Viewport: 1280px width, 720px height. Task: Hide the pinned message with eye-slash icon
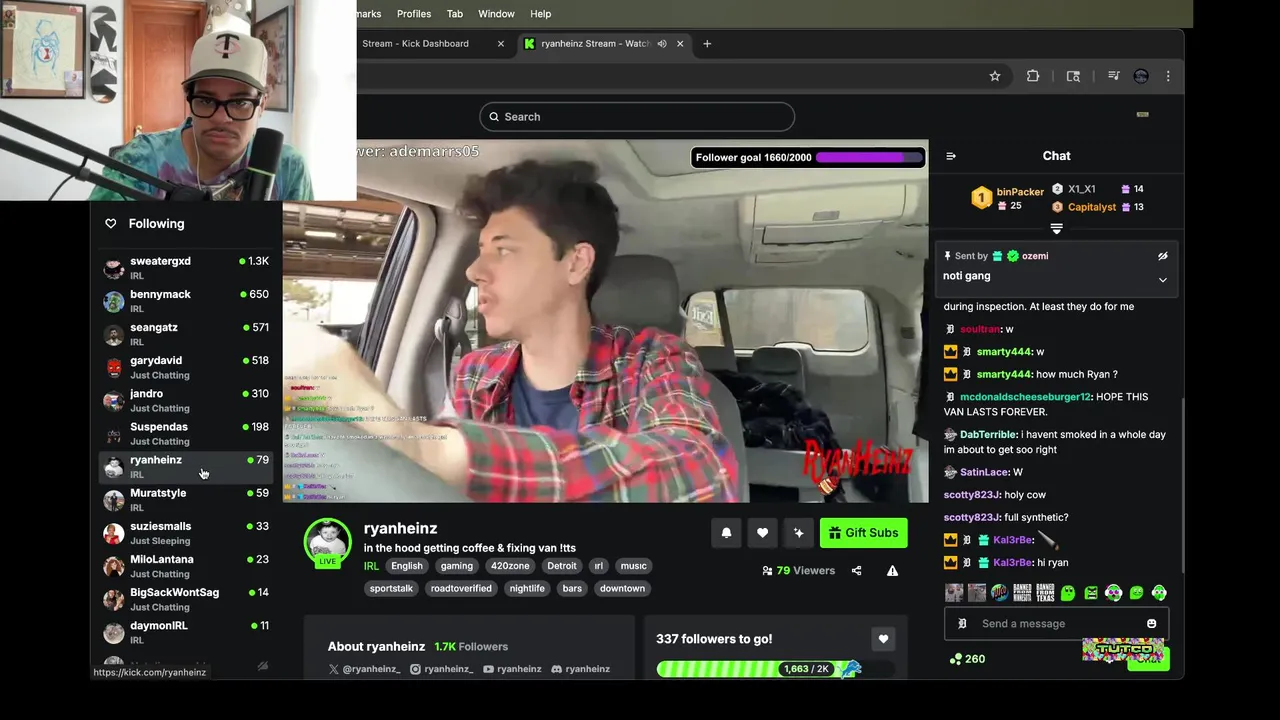1162,256
